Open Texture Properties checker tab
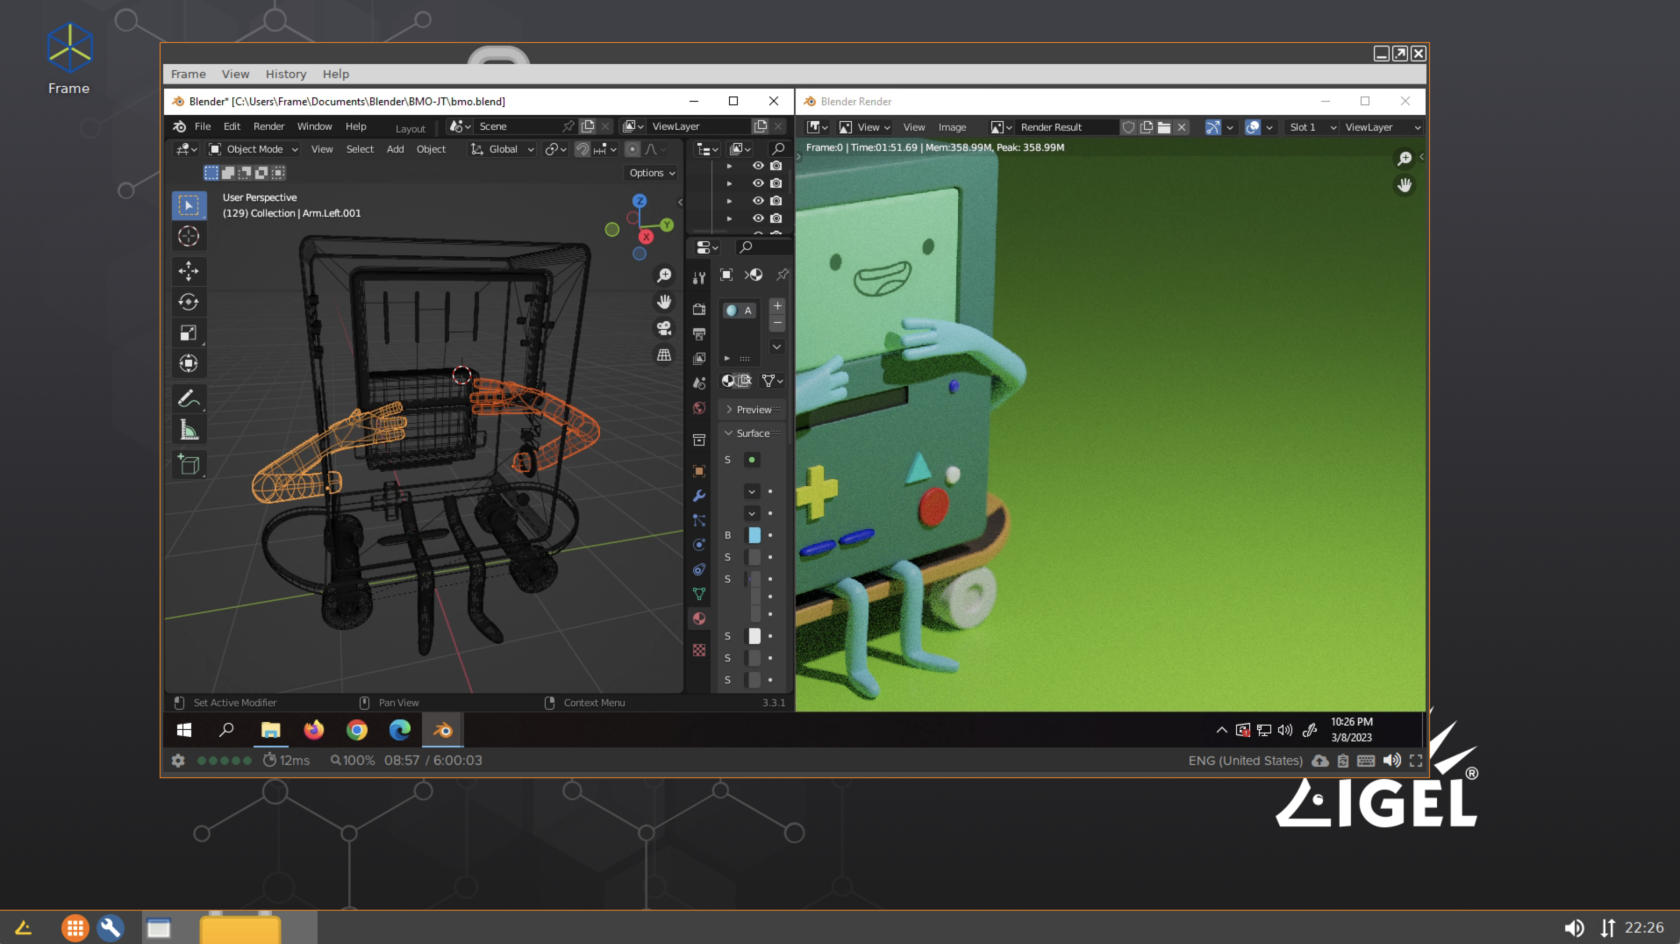Viewport: 1680px width, 944px height. click(698, 648)
